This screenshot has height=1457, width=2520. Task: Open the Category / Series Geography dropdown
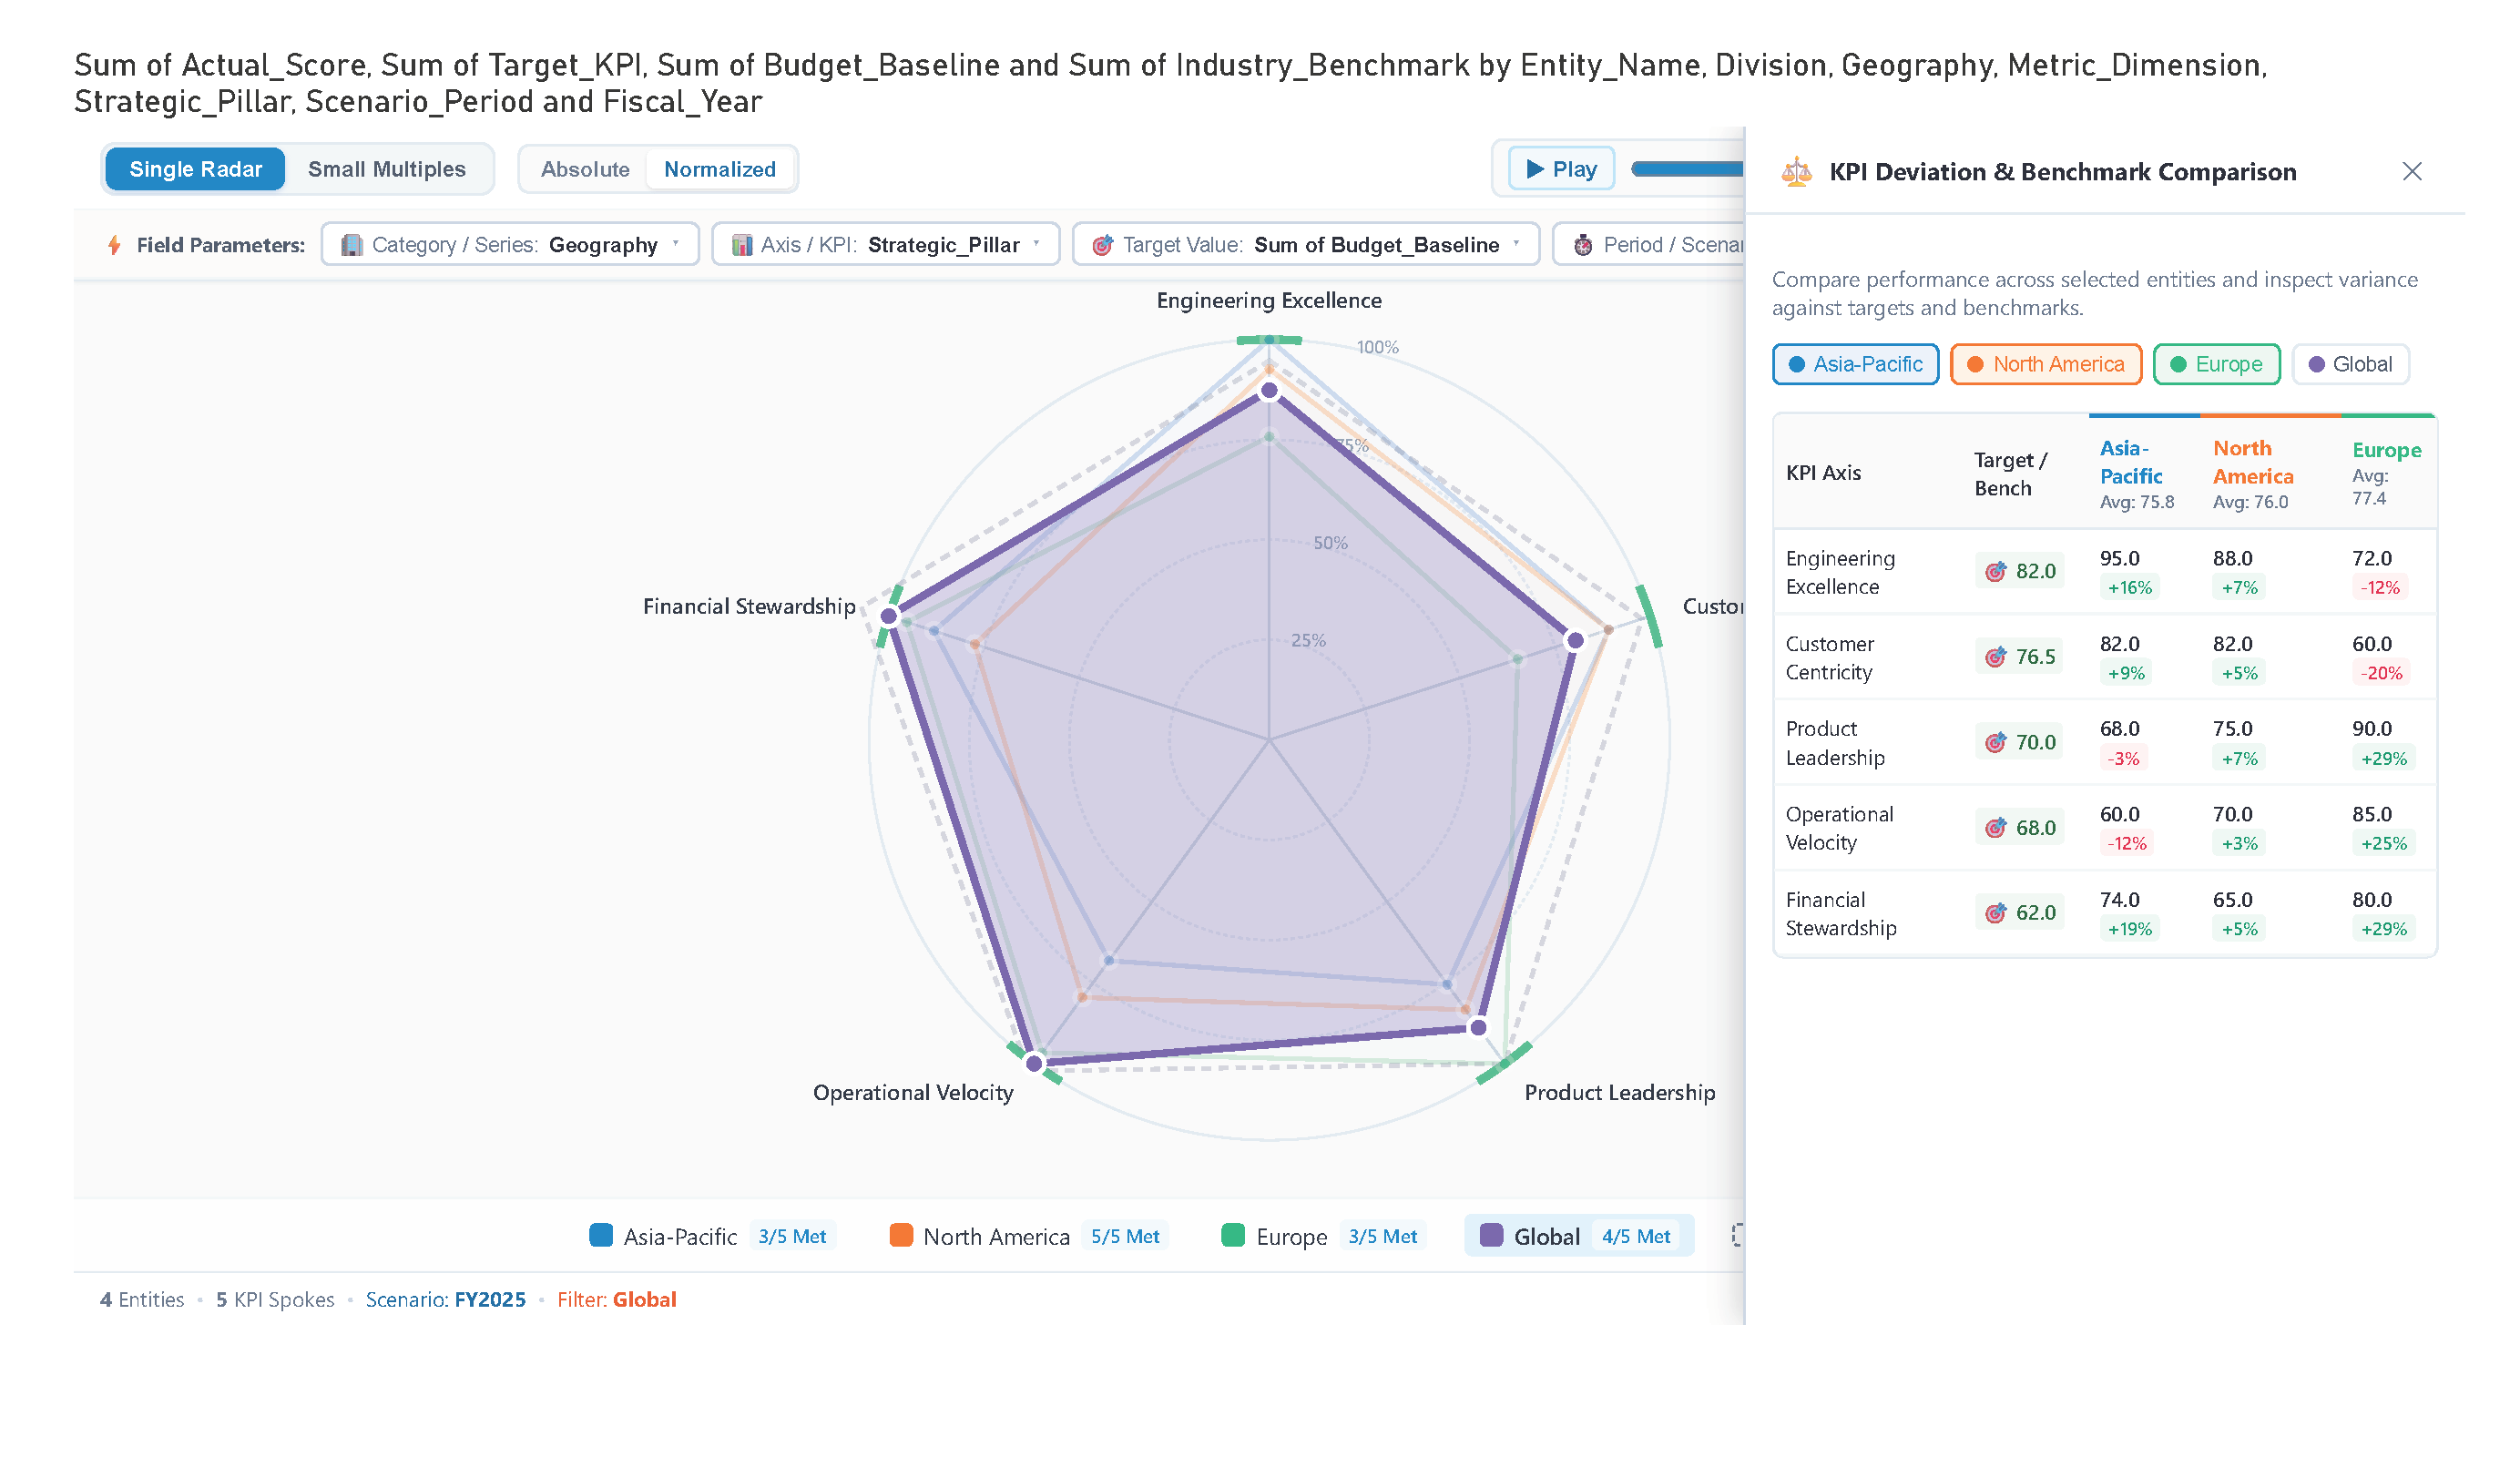[510, 245]
